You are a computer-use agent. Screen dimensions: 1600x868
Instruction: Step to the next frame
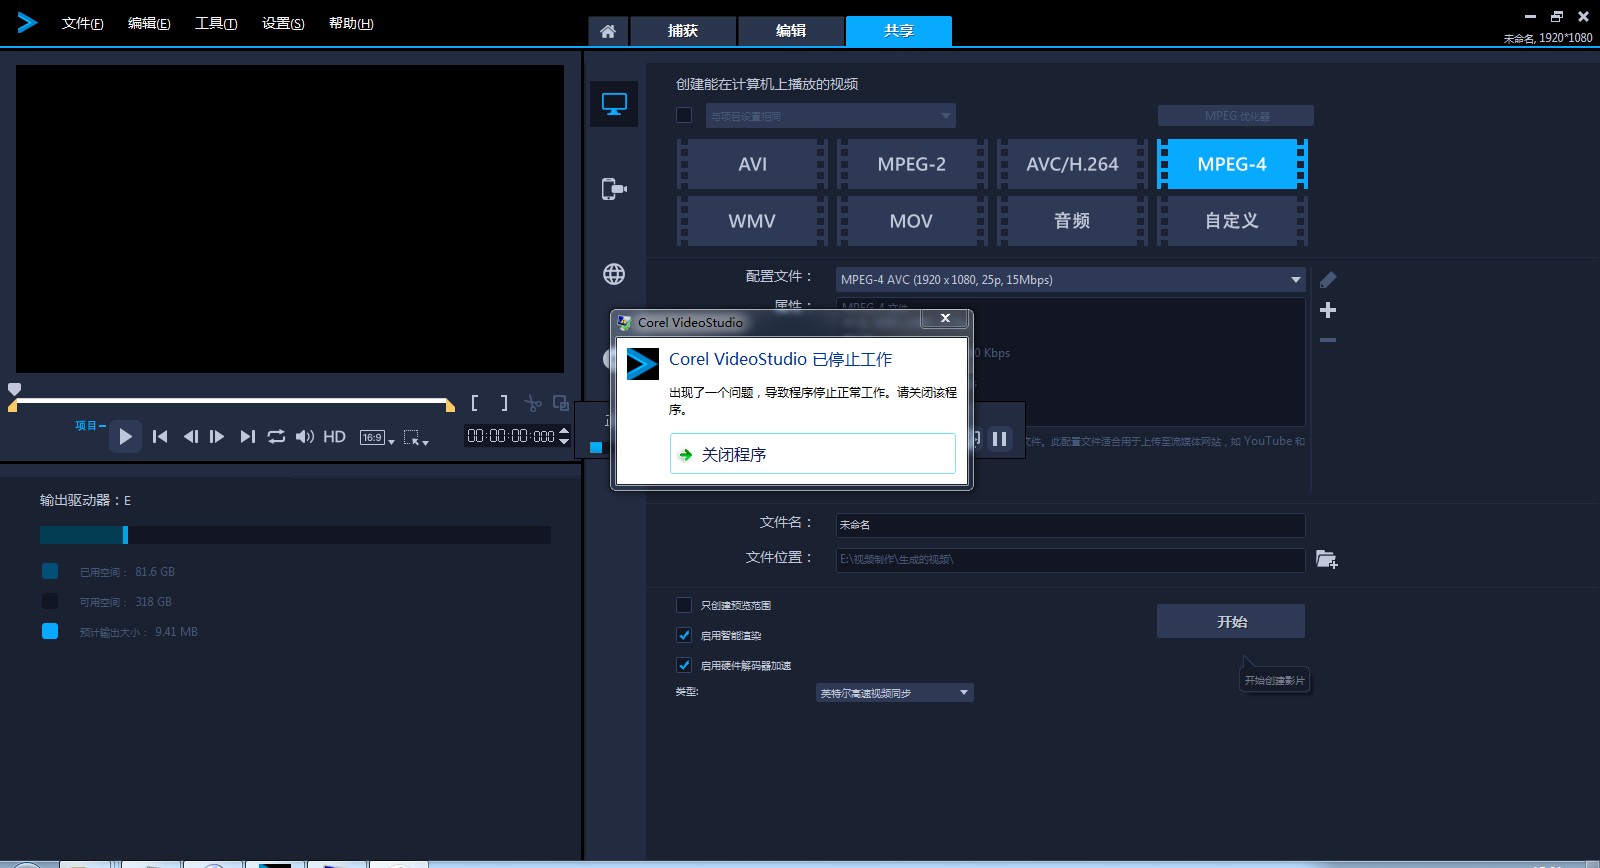pyautogui.click(x=217, y=436)
